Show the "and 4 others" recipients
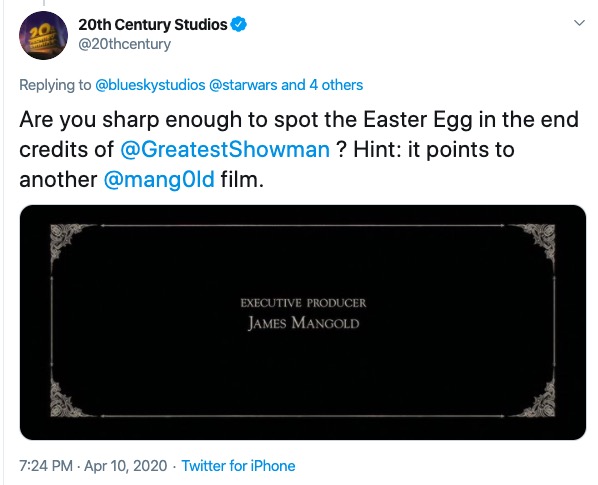The width and height of the screenshot is (598, 485). coord(322,85)
